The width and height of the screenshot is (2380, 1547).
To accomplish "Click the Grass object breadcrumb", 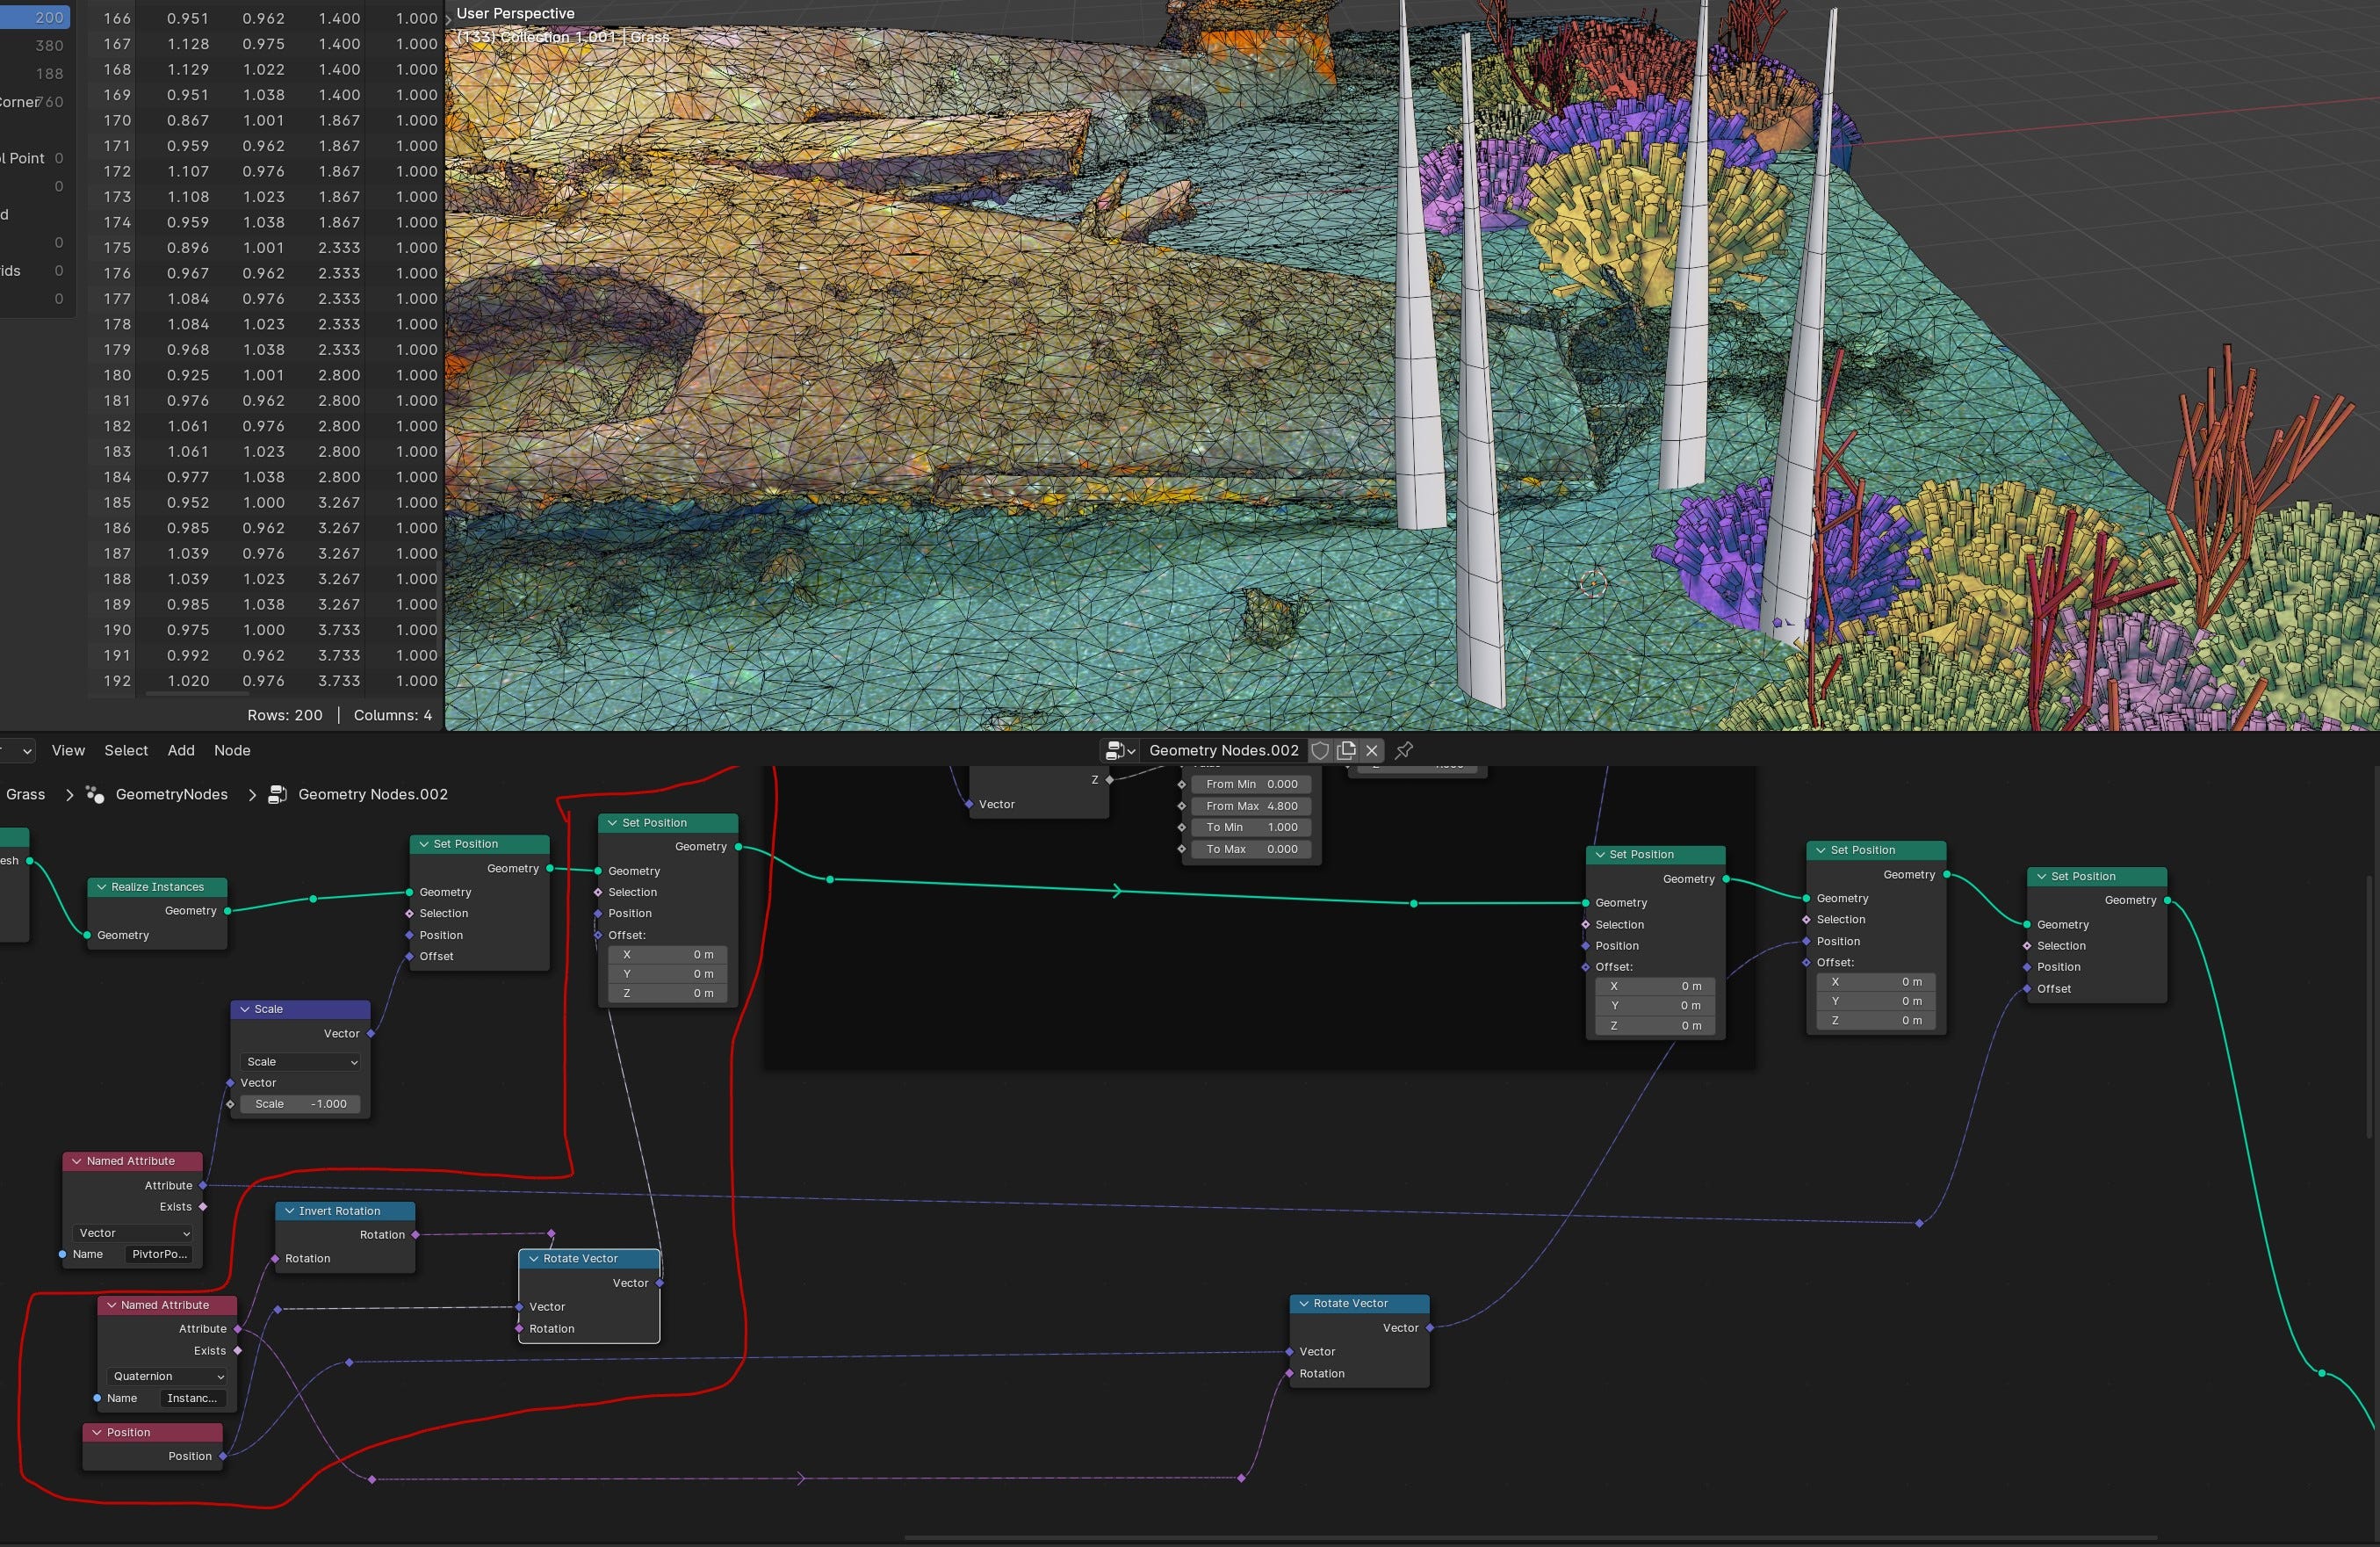I will [26, 794].
